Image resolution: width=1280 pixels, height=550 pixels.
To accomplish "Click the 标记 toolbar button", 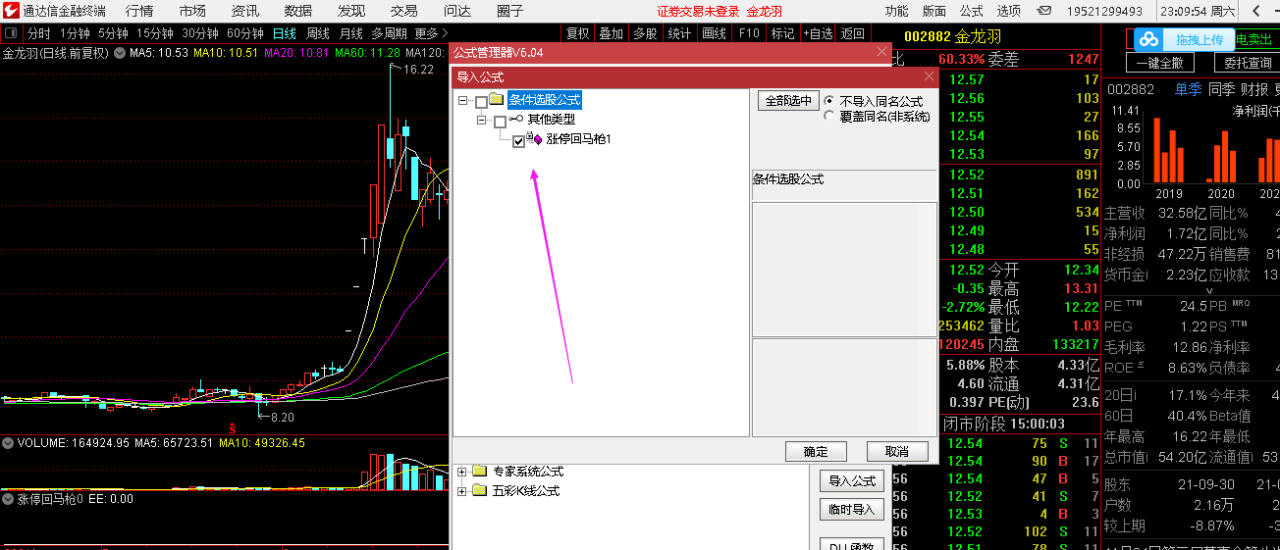I will 782,33.
